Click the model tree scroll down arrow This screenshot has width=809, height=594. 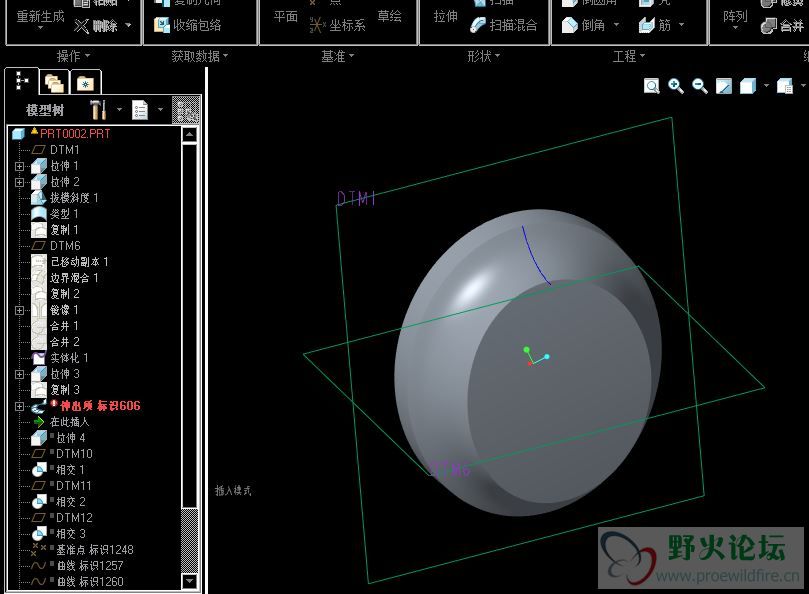[x=189, y=581]
